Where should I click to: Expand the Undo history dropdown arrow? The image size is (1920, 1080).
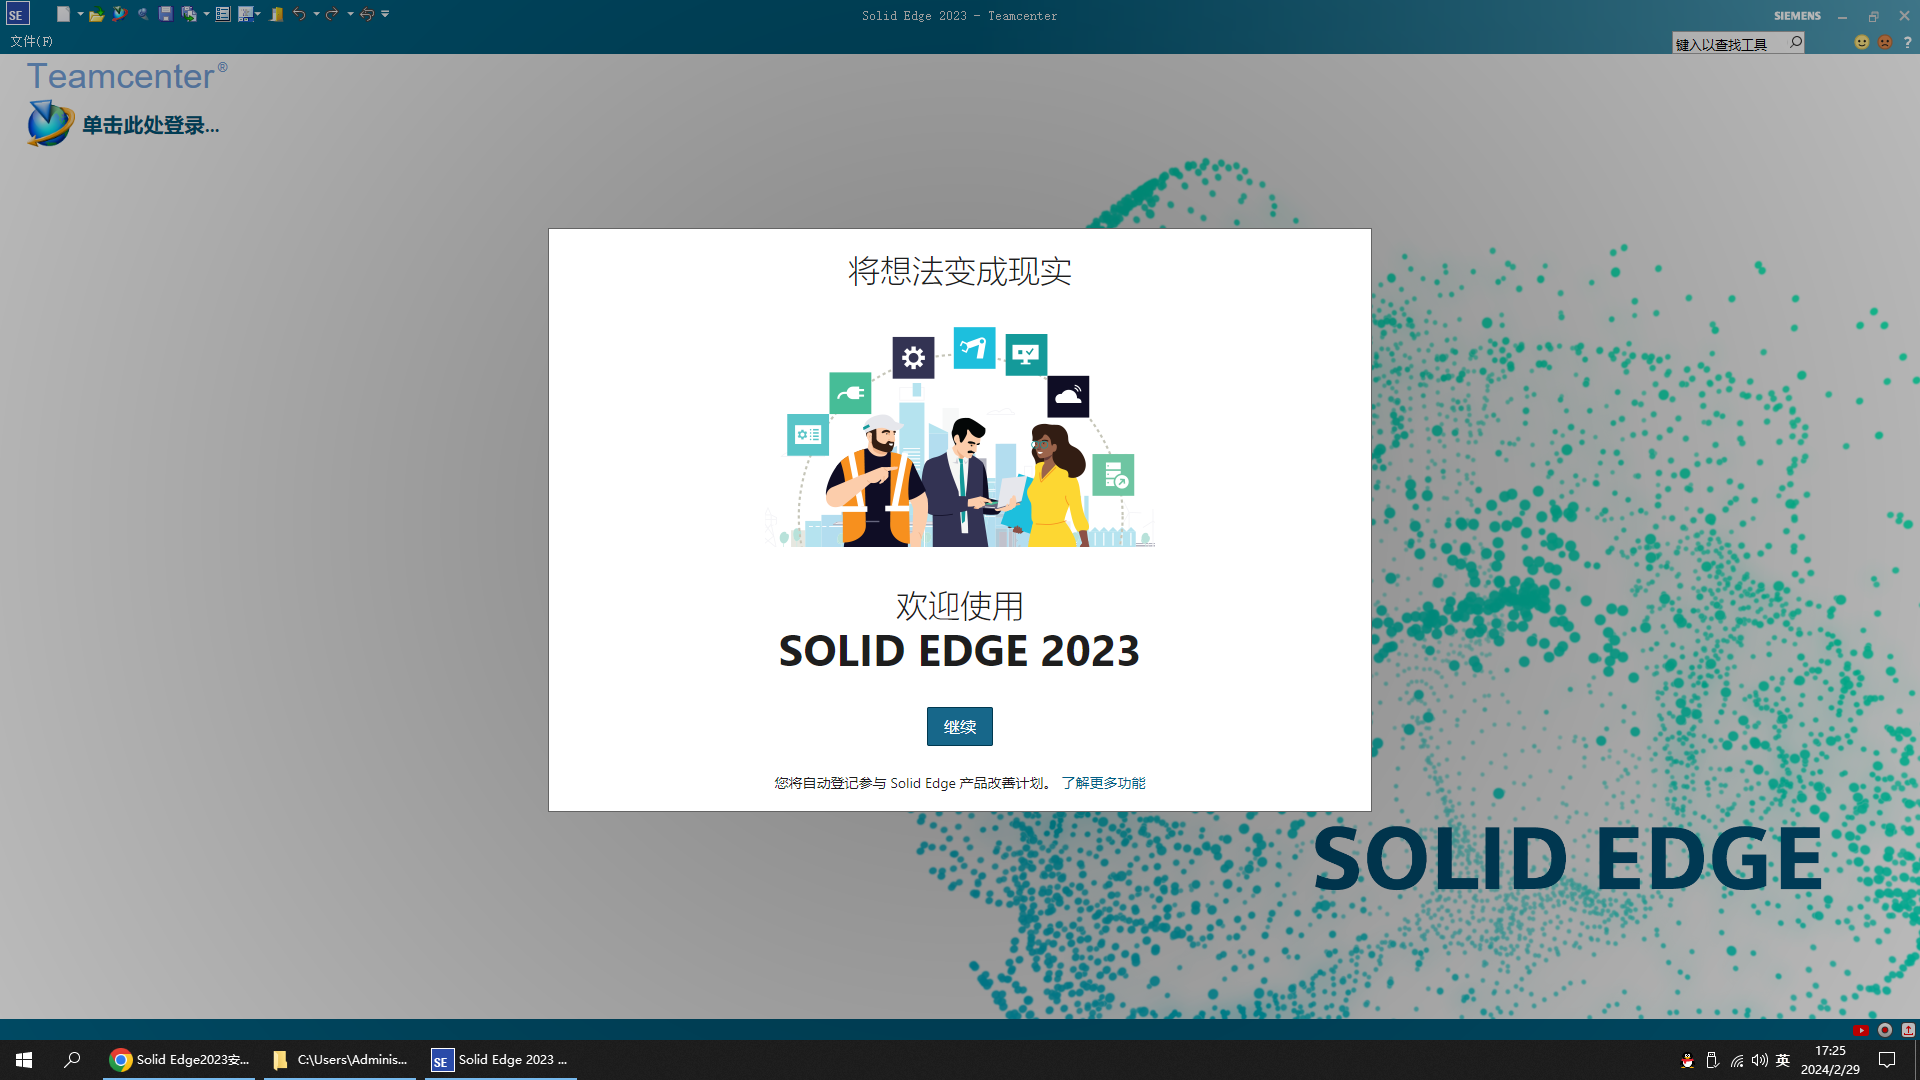click(x=316, y=14)
